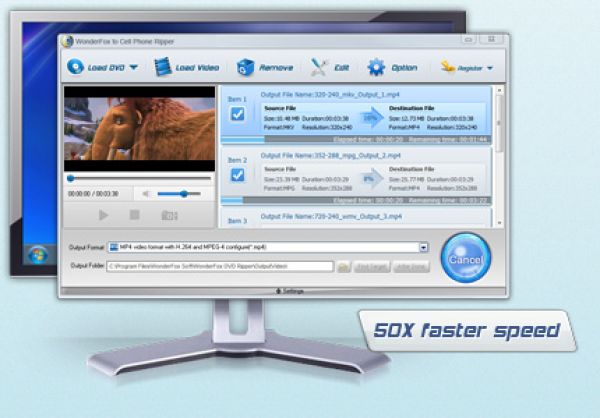Click the After Done button

(x=411, y=267)
